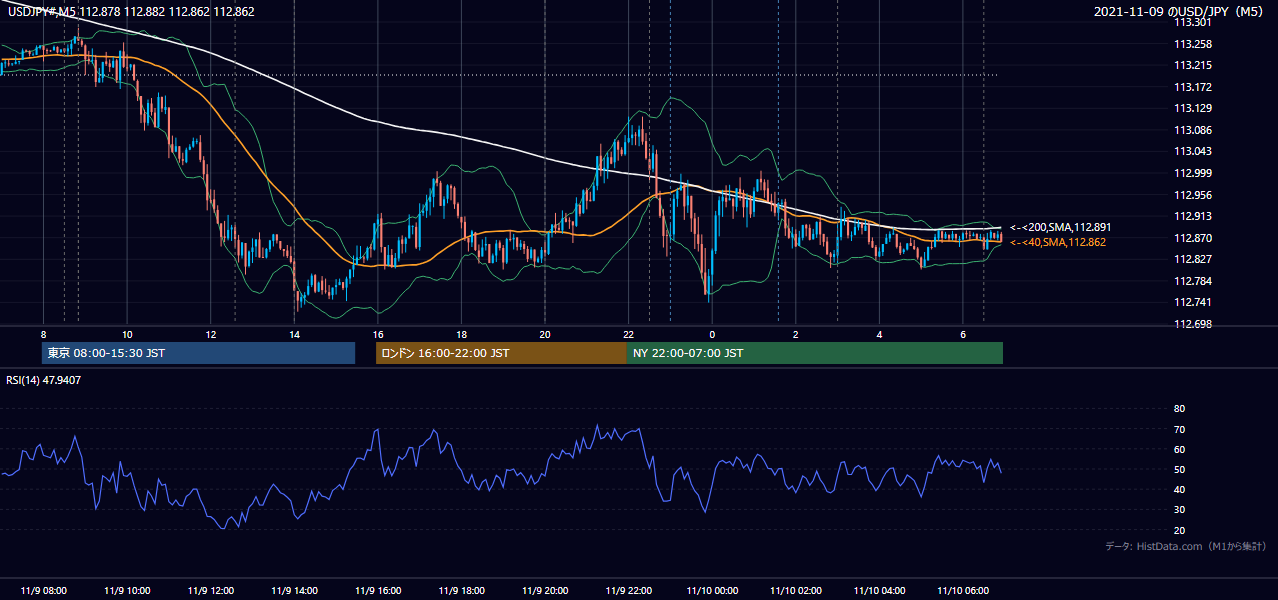Click the 11/9 08:00 time label

point(43,590)
